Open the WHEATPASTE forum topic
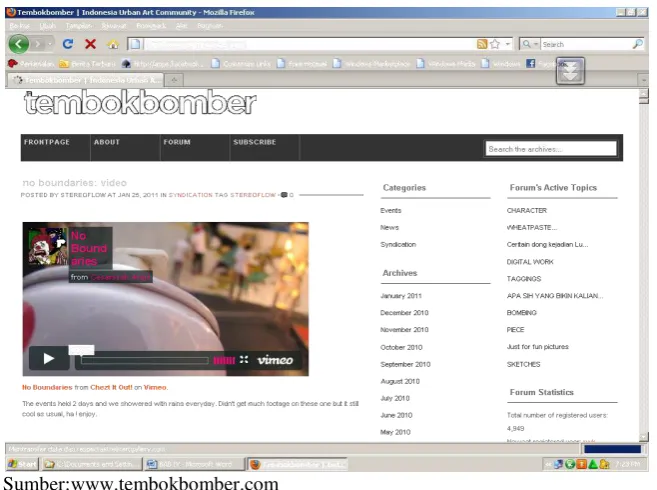Viewport: 657px width, 490px height. [x=532, y=227]
